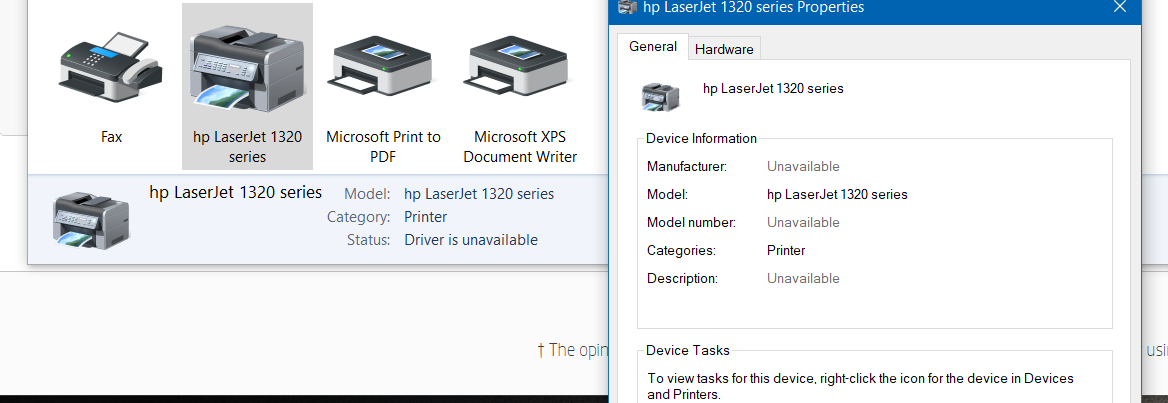Click the Properties dialog title text
The image size is (1168, 403).
[x=753, y=7]
